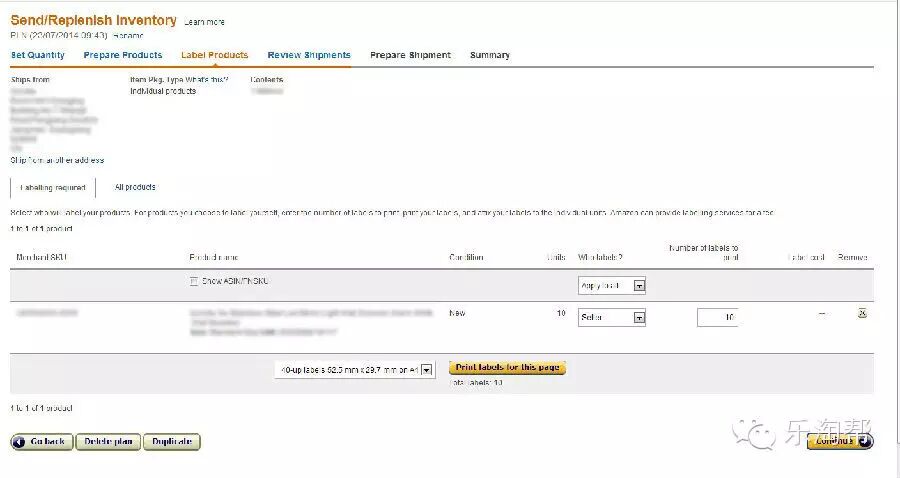Screen dimensions: 900x478
Task: Go to the Prepare Products tab
Action: (x=123, y=55)
